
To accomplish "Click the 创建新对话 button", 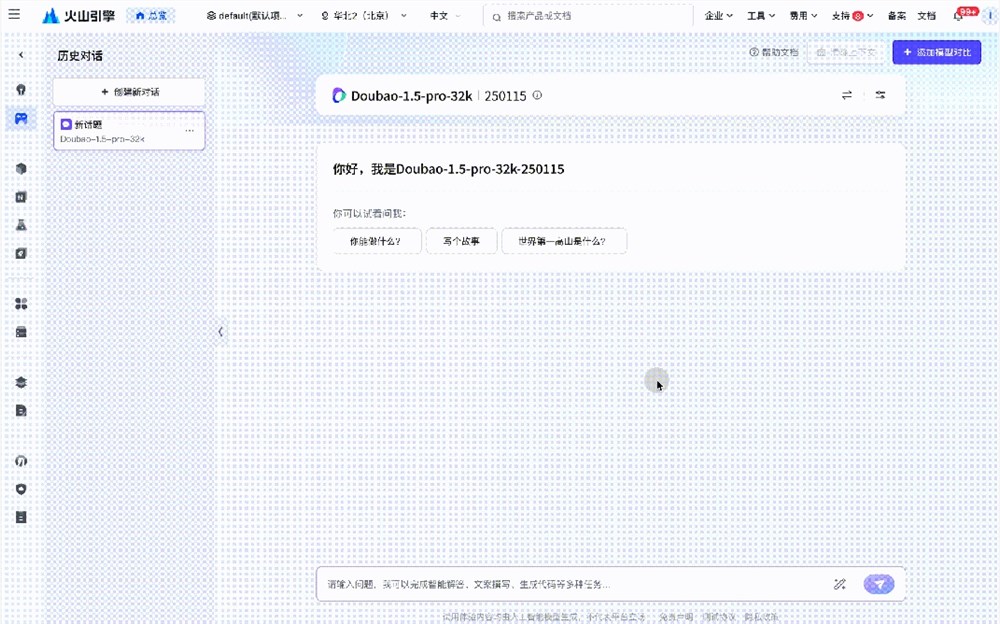I will (129, 92).
